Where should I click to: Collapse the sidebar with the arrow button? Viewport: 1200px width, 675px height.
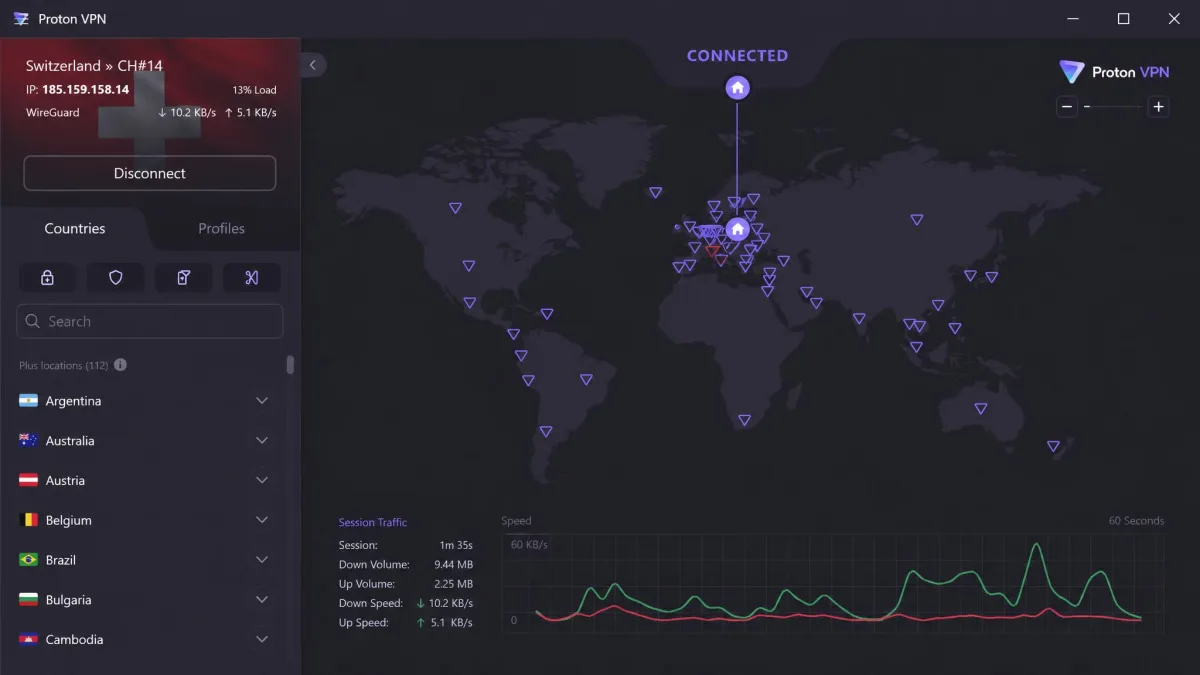313,65
